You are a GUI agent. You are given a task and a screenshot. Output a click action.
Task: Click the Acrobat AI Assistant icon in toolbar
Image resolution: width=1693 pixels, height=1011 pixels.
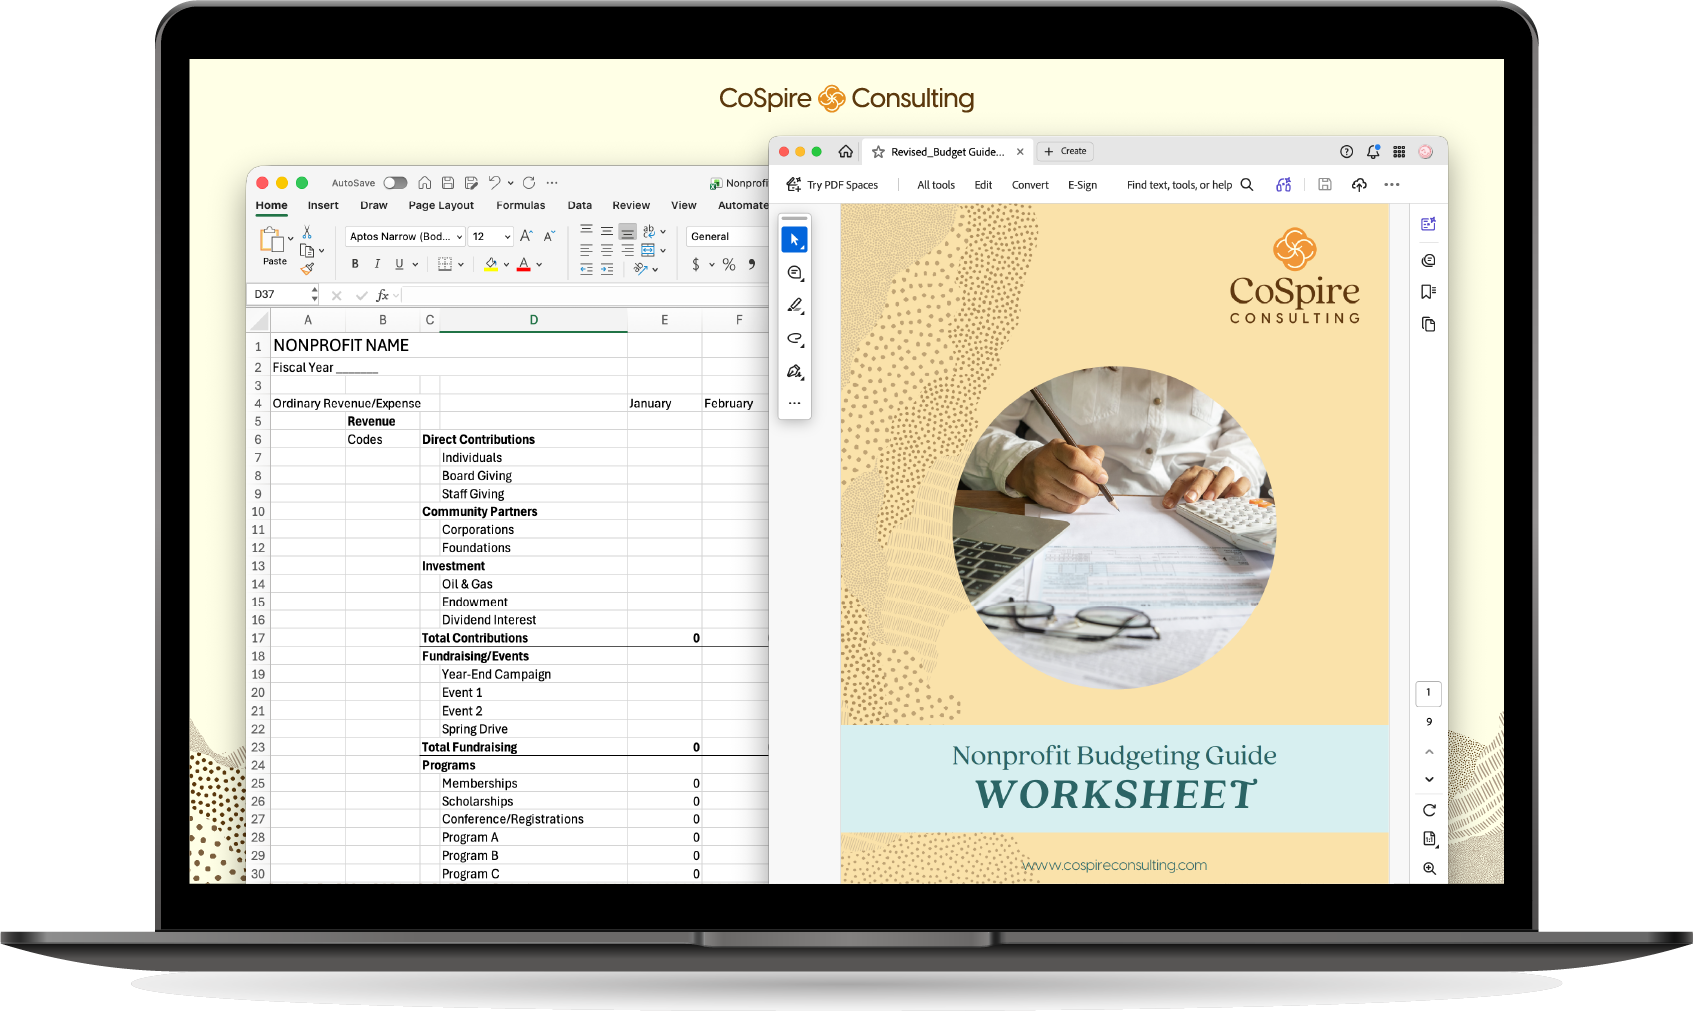1284,185
